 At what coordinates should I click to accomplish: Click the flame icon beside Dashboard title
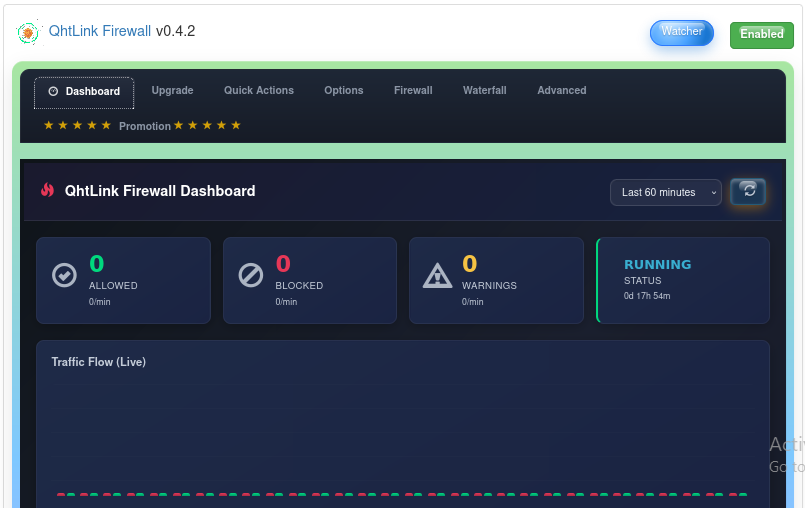tap(47, 190)
